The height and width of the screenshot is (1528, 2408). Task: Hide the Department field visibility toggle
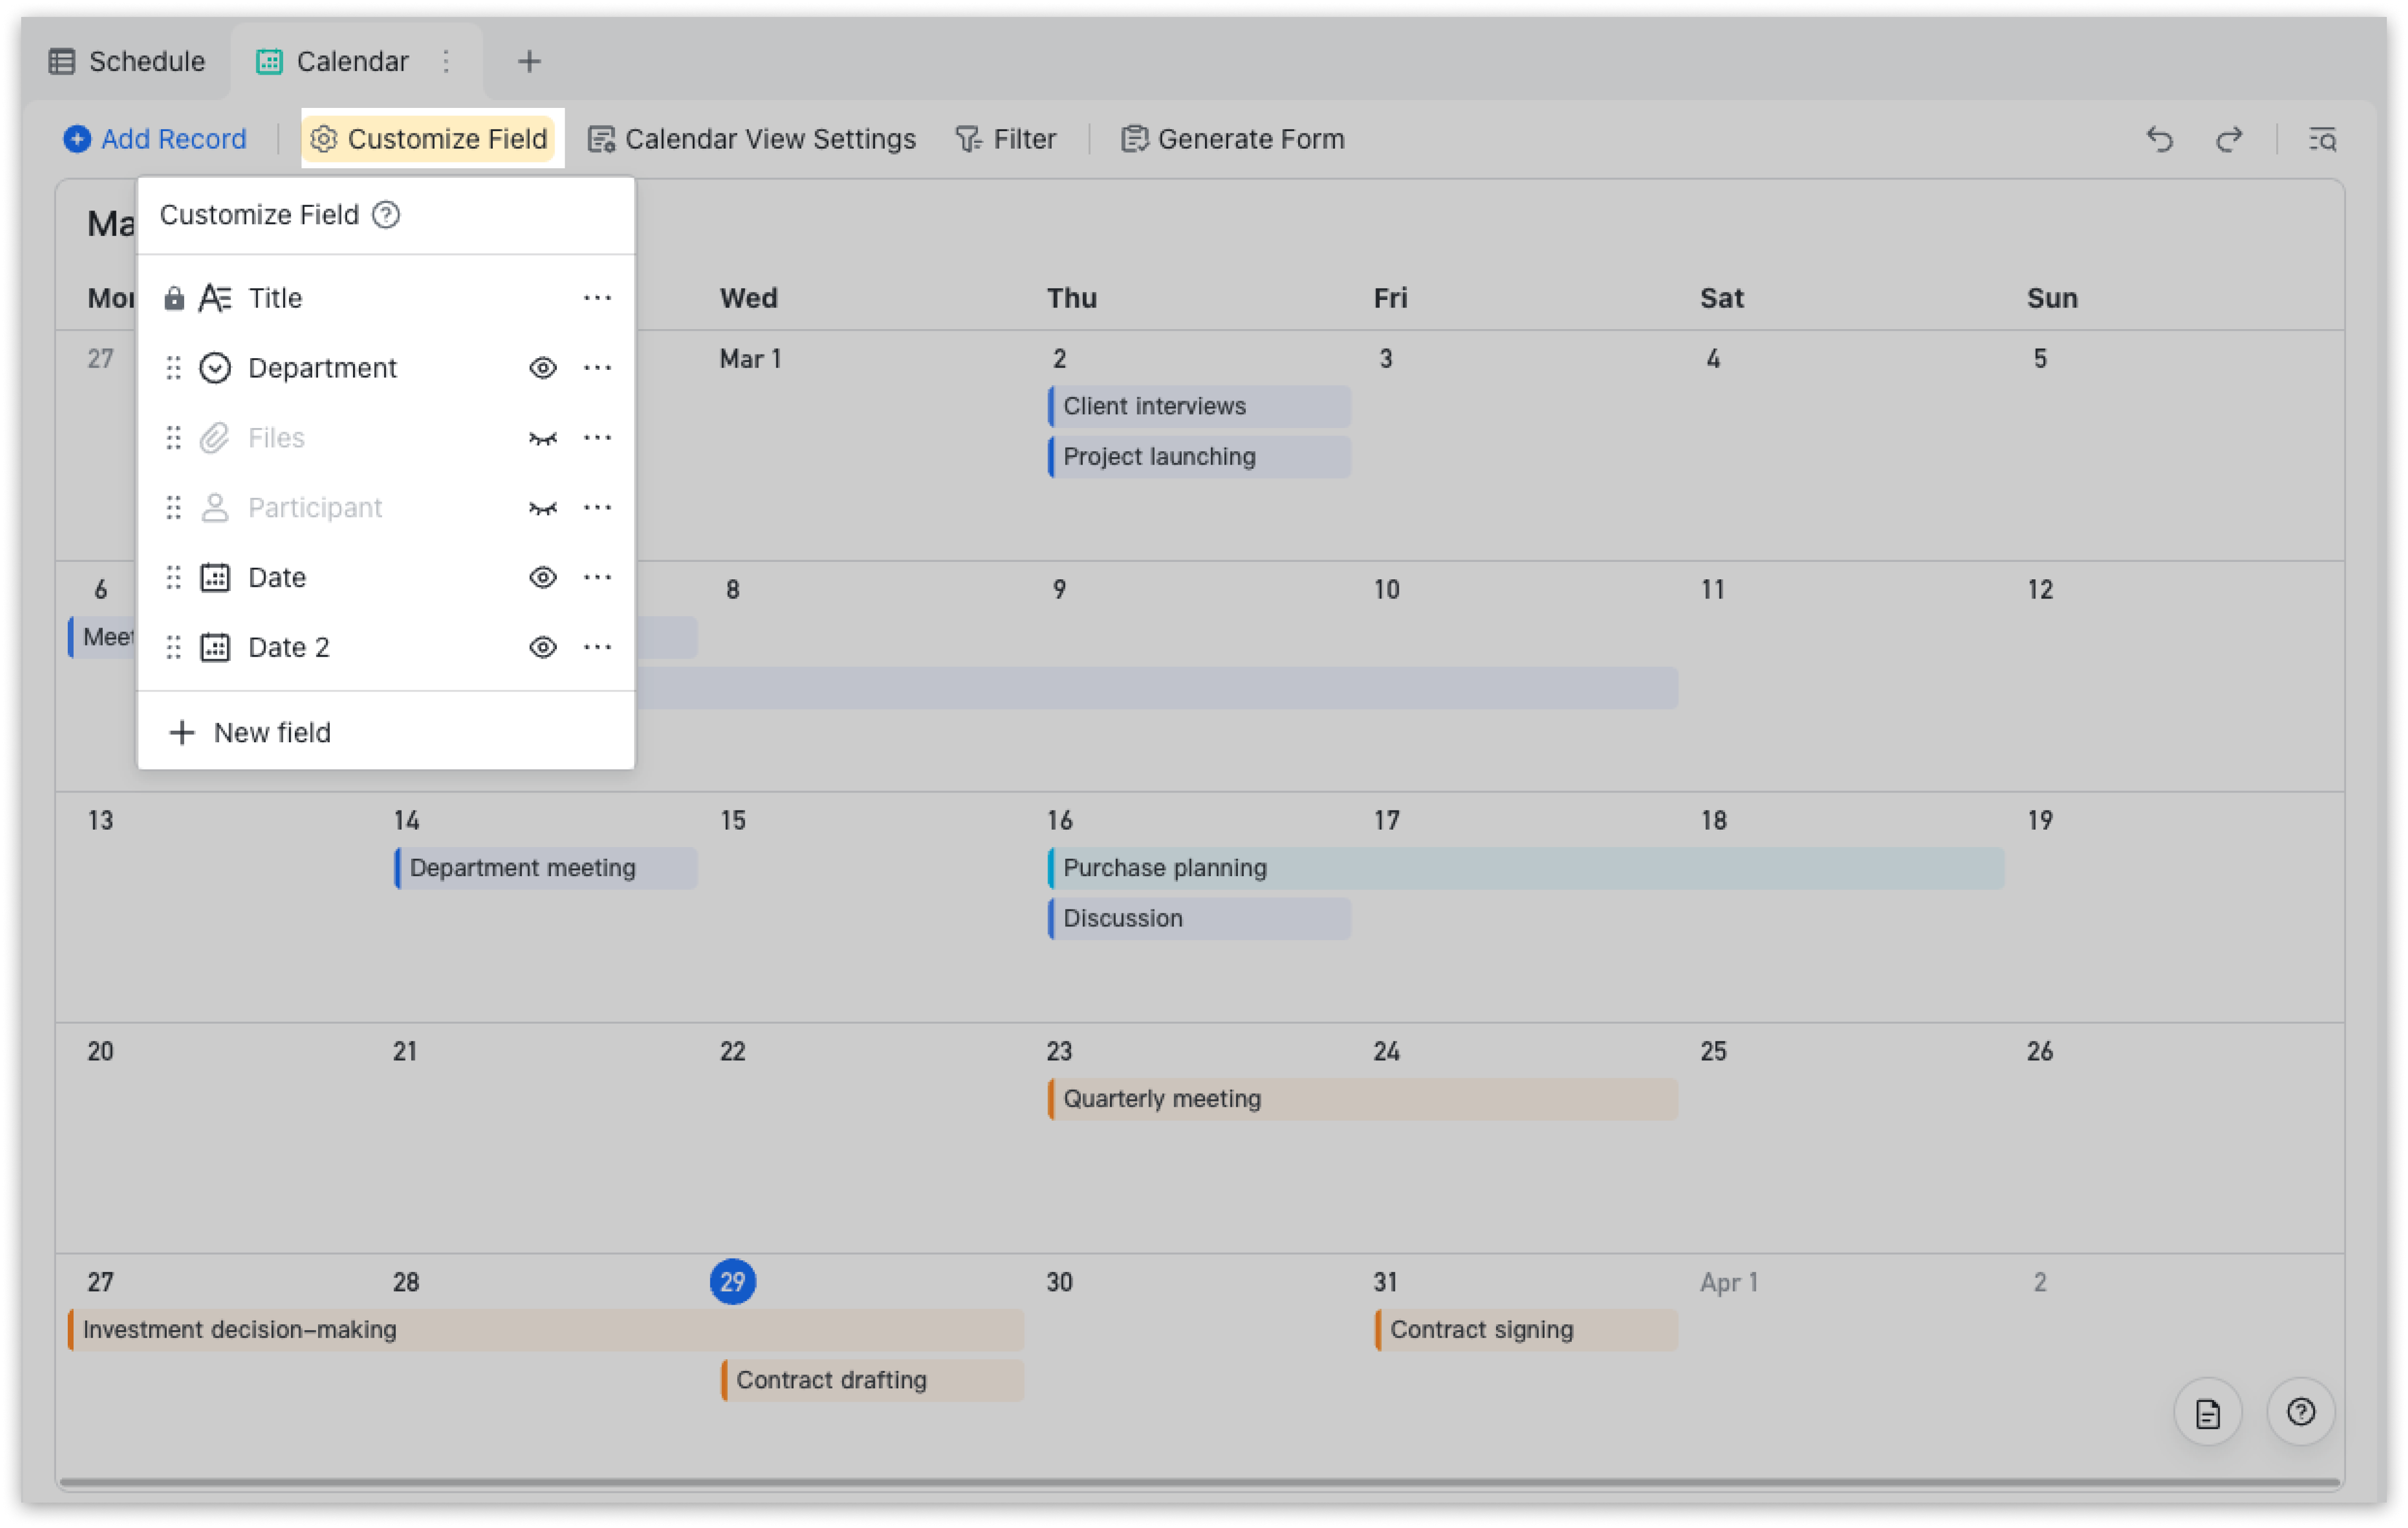542,367
